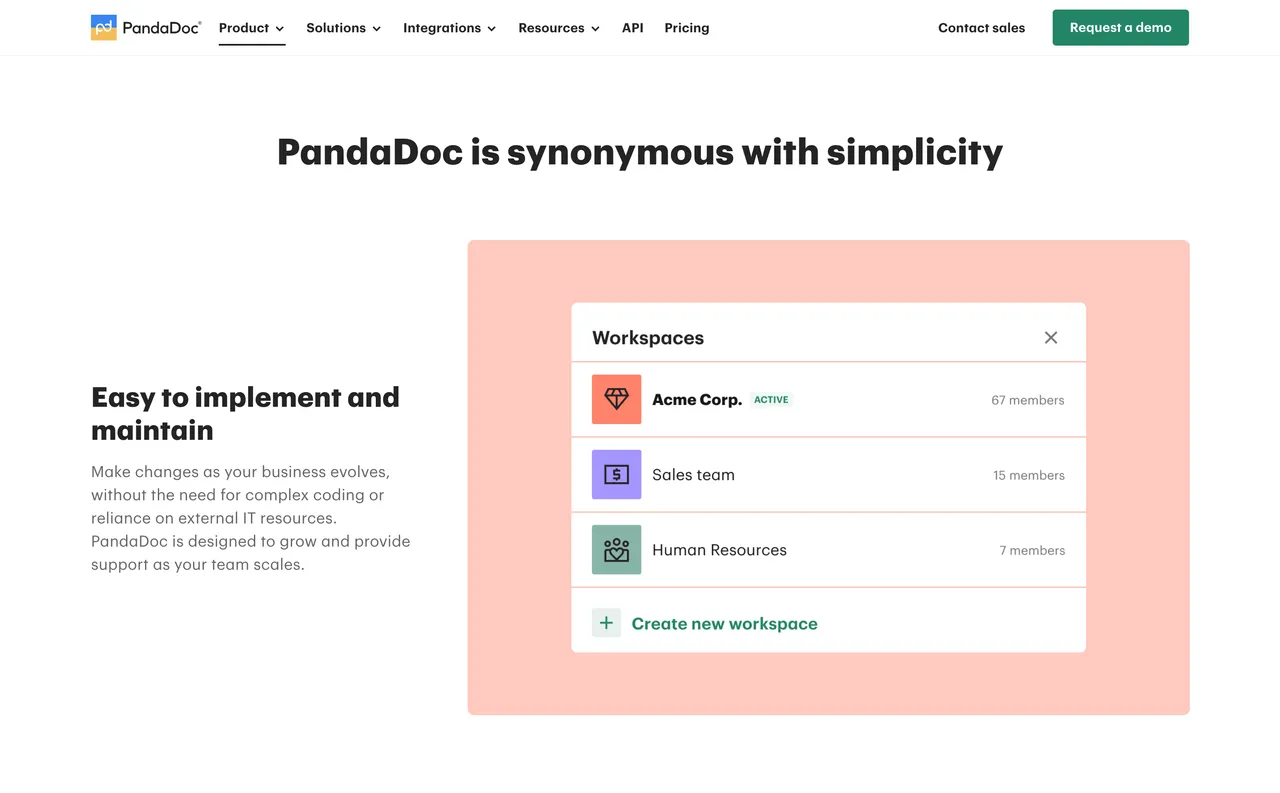This screenshot has width=1280, height=793.
Task: Open the Solutions dropdown menu
Action: pos(343,28)
